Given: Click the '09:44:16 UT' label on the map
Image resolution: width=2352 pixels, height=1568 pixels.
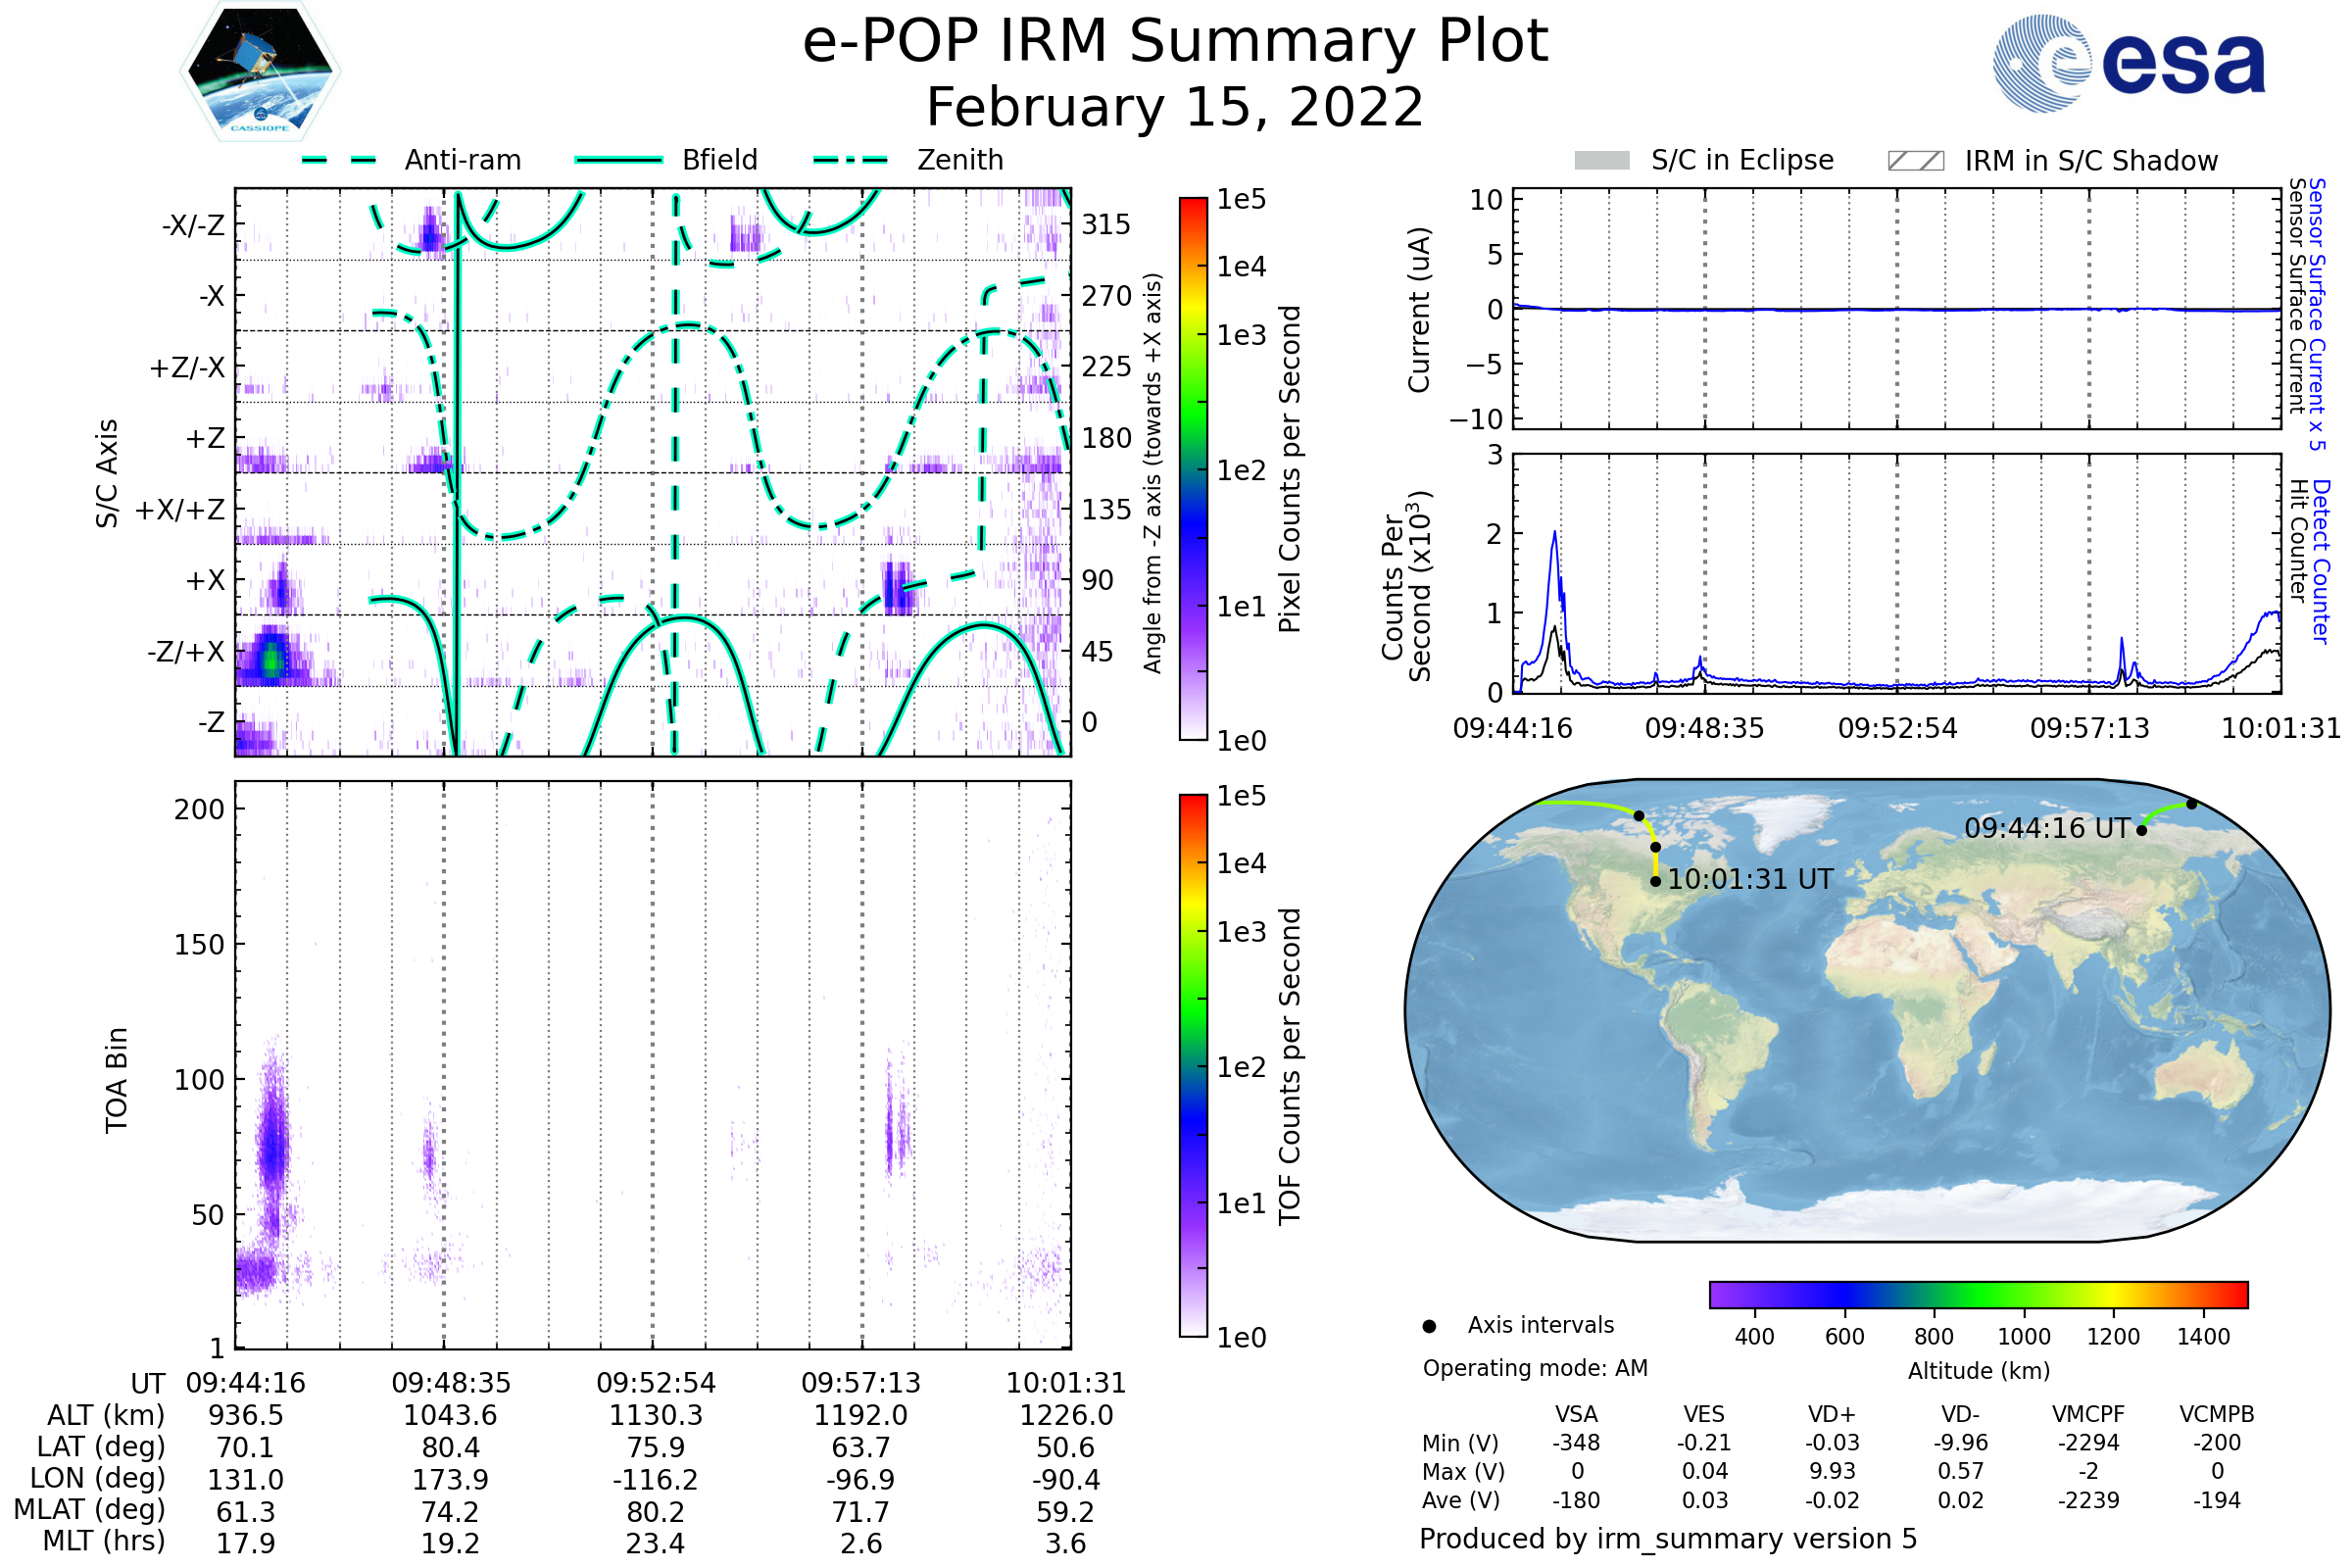Looking at the screenshot, I should click(2047, 828).
